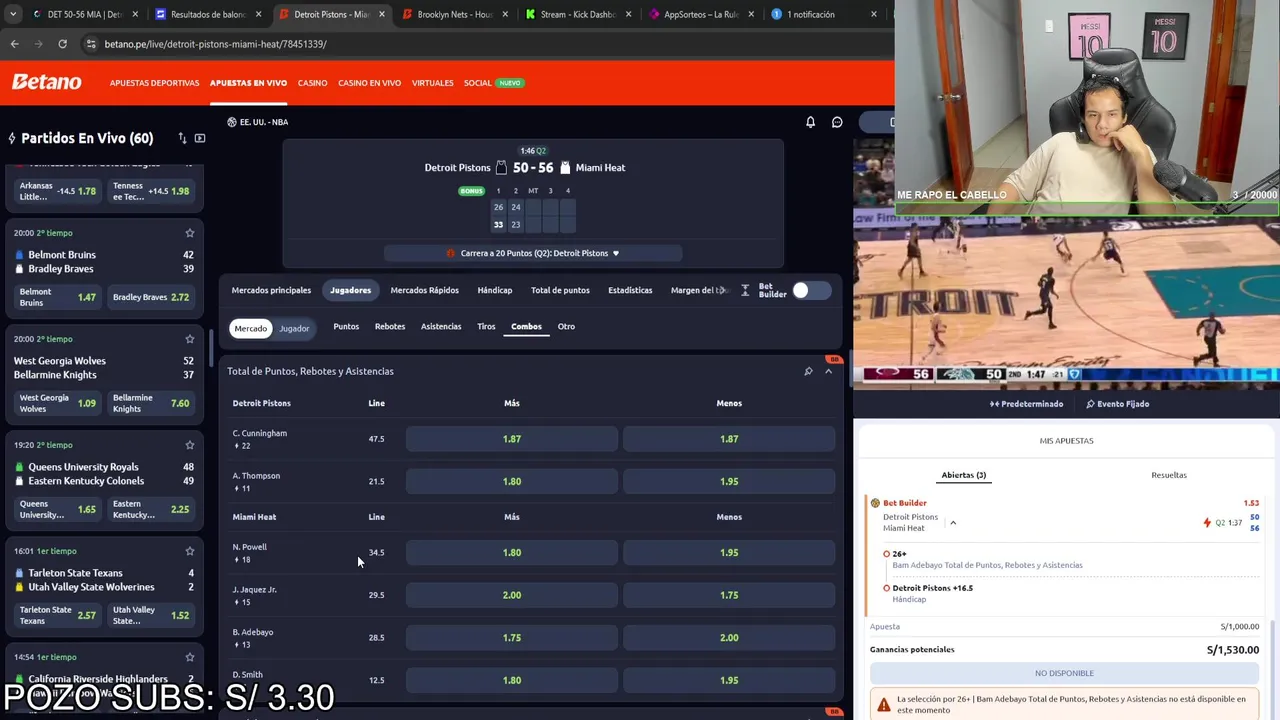Favorite the West Georgia Wolves match star
The height and width of the screenshot is (720, 1280).
(x=189, y=339)
